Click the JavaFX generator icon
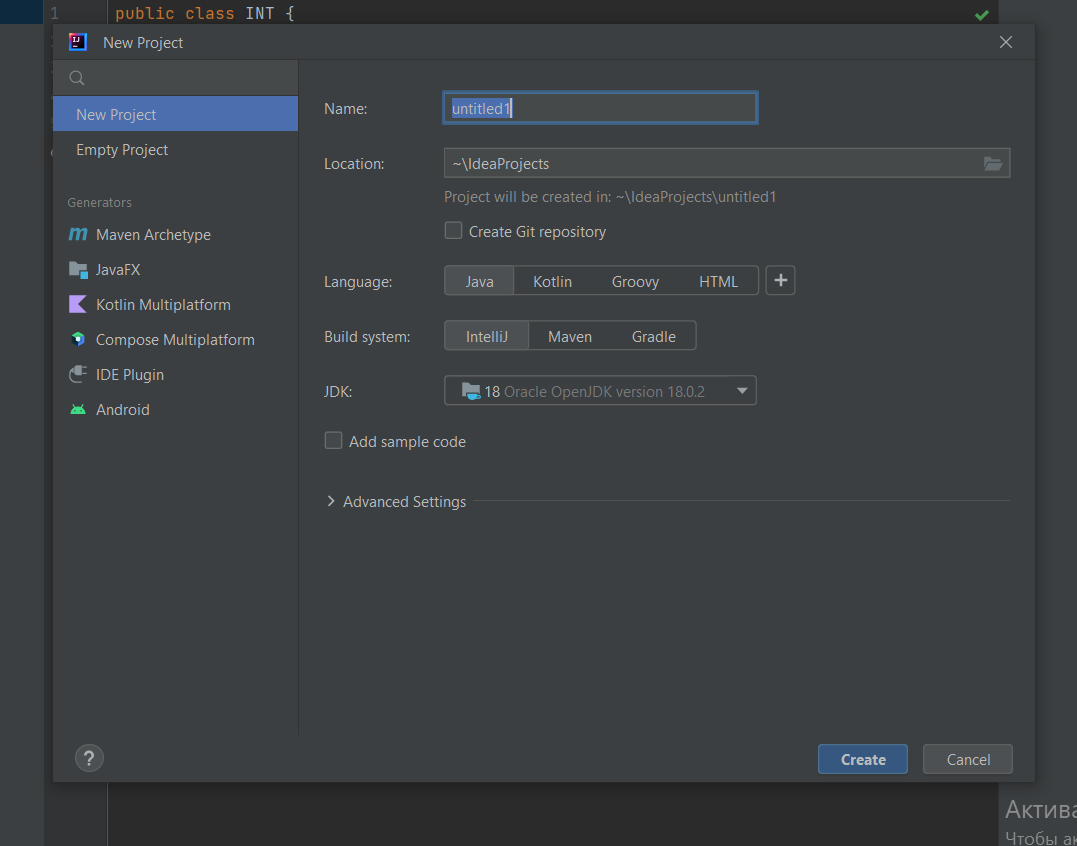Screen dimensions: 1077x846 click(x=78, y=269)
